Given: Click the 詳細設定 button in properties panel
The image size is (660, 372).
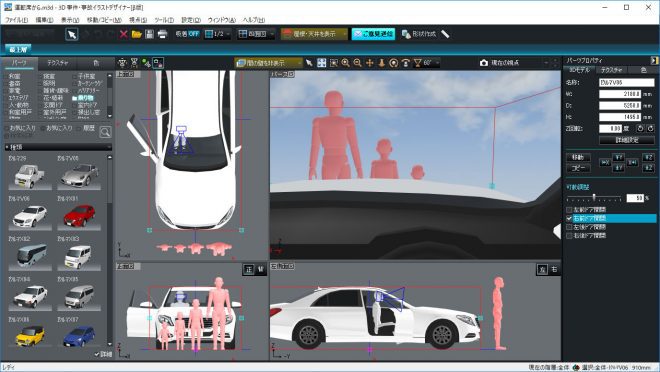Looking at the screenshot, I should point(627,140).
